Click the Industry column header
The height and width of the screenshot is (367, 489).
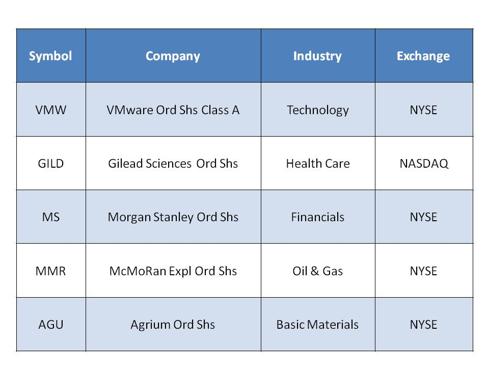pyautogui.click(x=318, y=56)
